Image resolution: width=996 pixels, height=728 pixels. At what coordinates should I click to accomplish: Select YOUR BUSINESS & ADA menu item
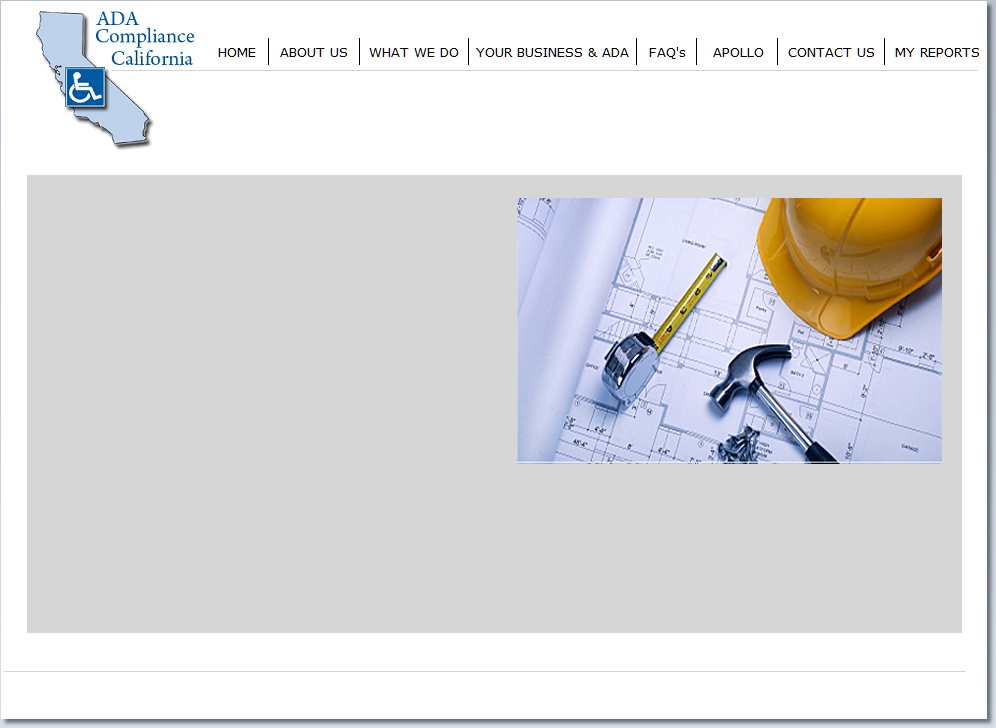[552, 53]
